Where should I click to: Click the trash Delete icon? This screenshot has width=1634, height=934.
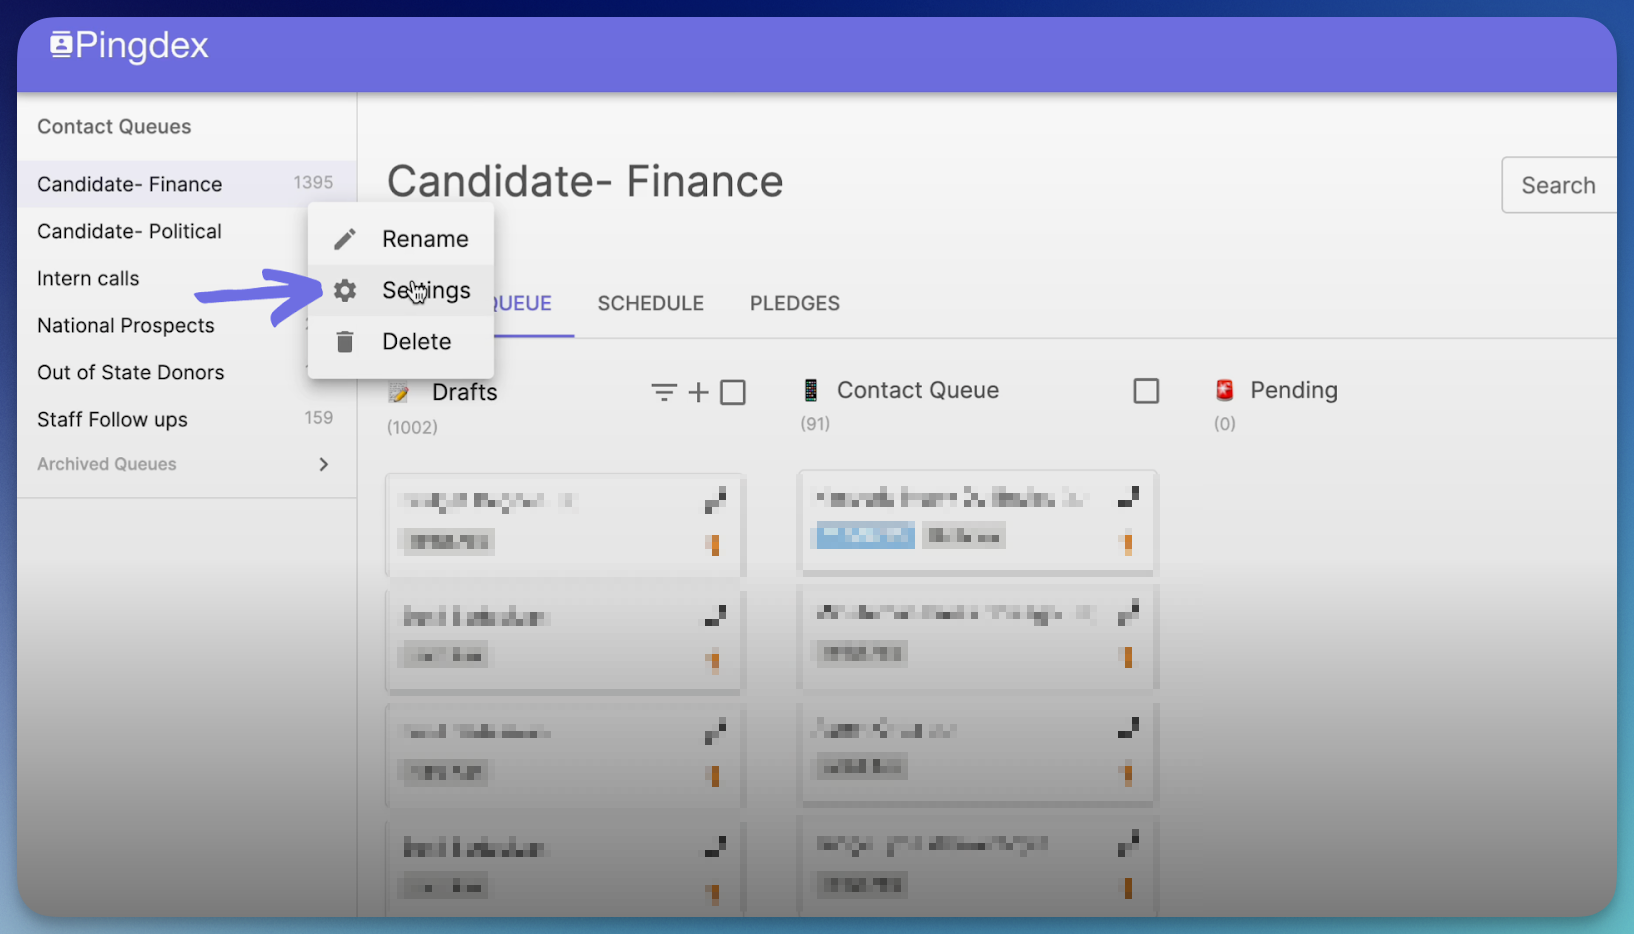pos(345,342)
